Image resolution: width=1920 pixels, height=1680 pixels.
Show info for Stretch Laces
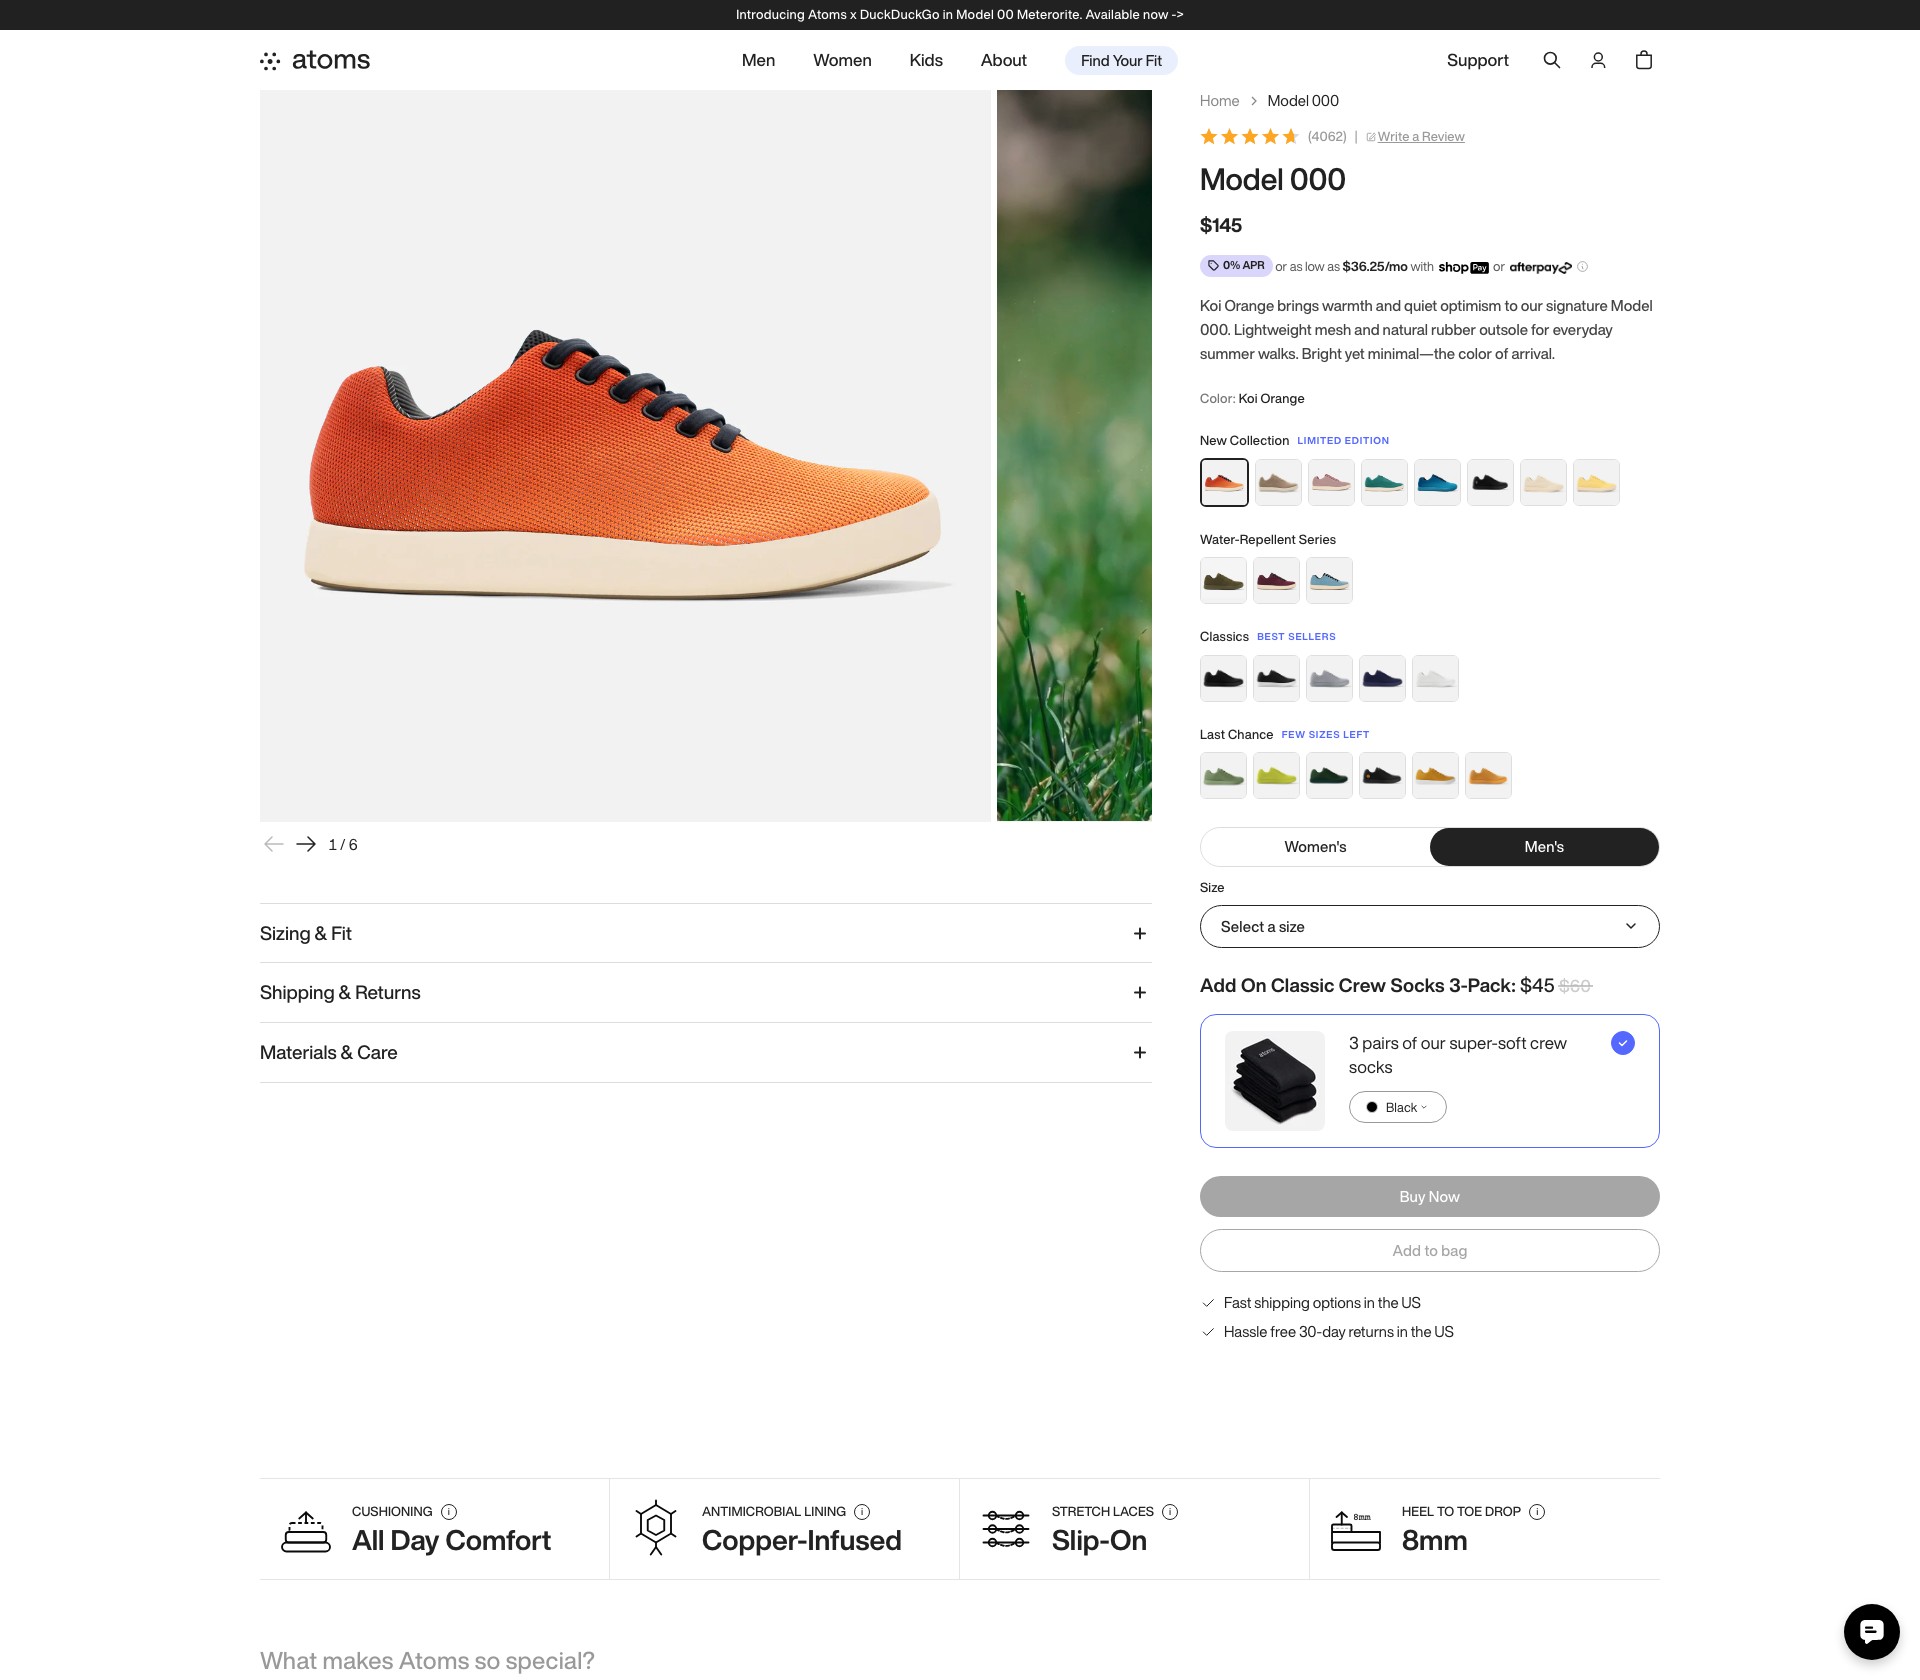(1170, 1511)
